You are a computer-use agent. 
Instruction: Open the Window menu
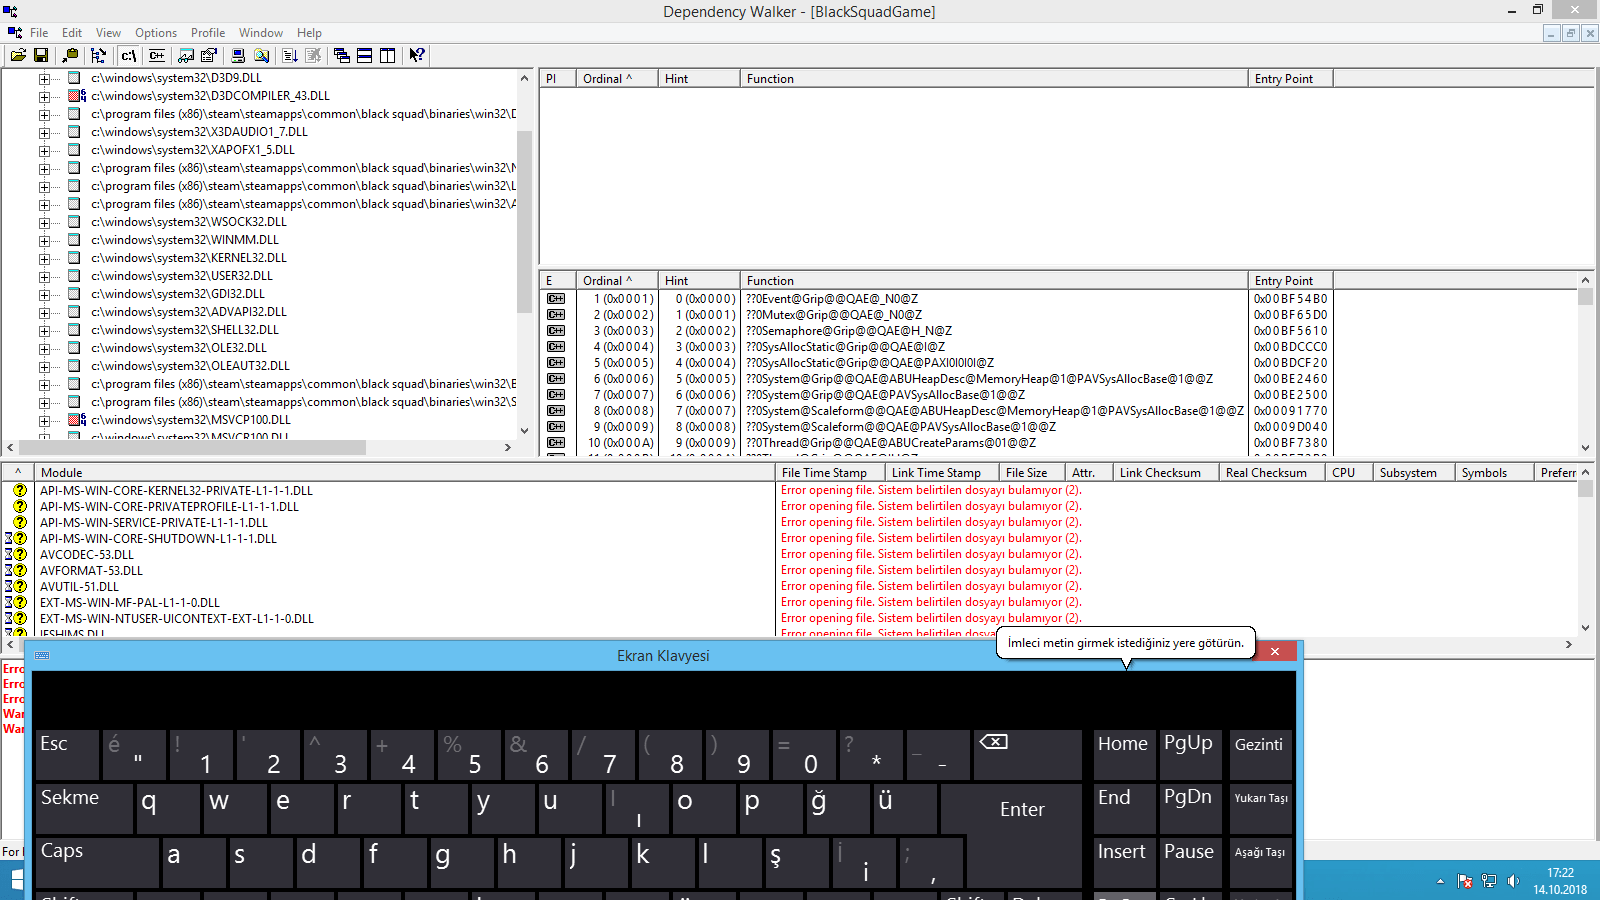coord(261,33)
